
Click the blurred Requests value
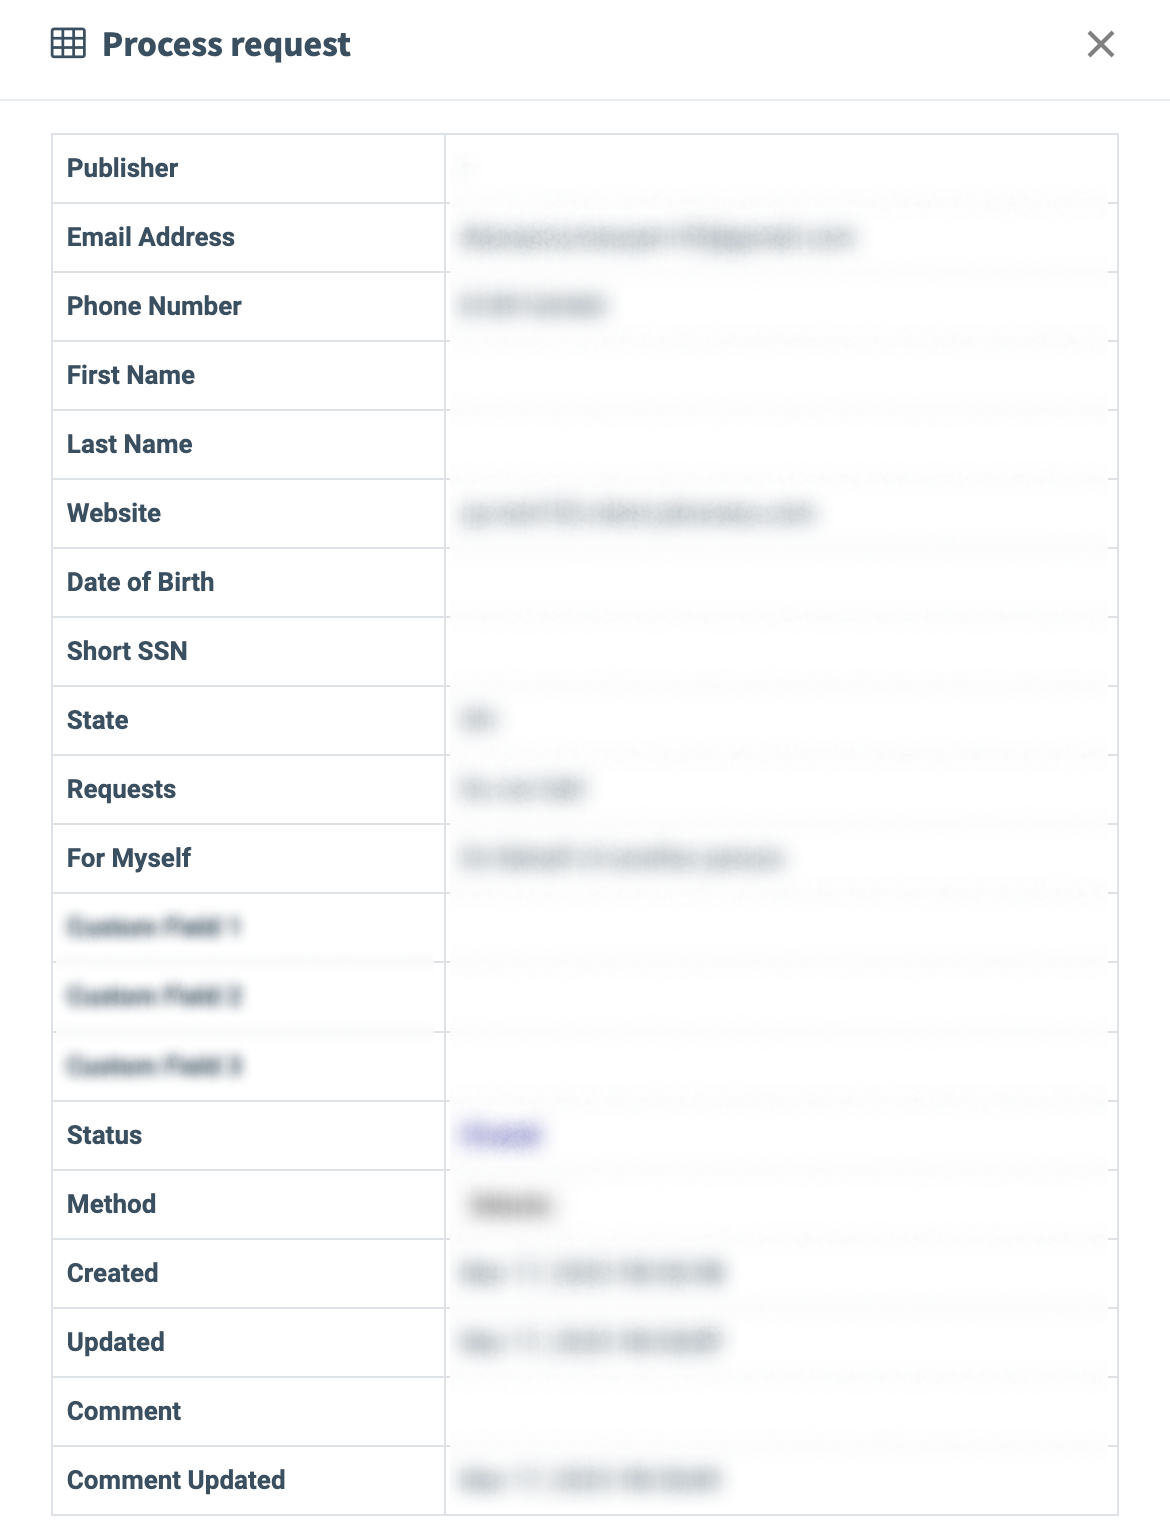point(522,790)
